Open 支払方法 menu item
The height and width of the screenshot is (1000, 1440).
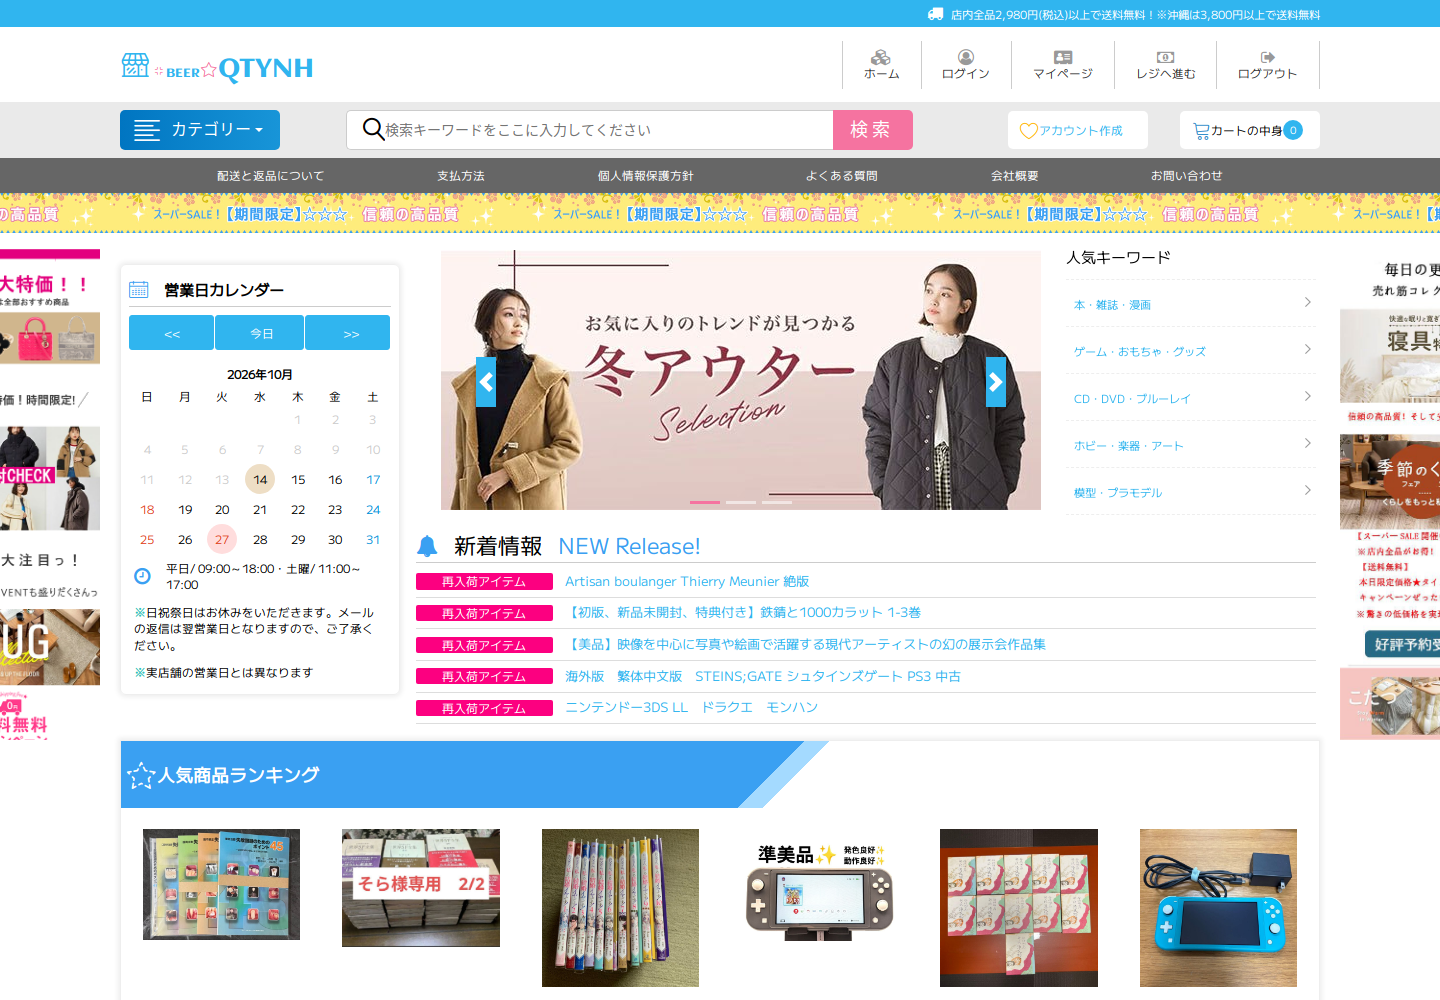pyautogui.click(x=461, y=176)
